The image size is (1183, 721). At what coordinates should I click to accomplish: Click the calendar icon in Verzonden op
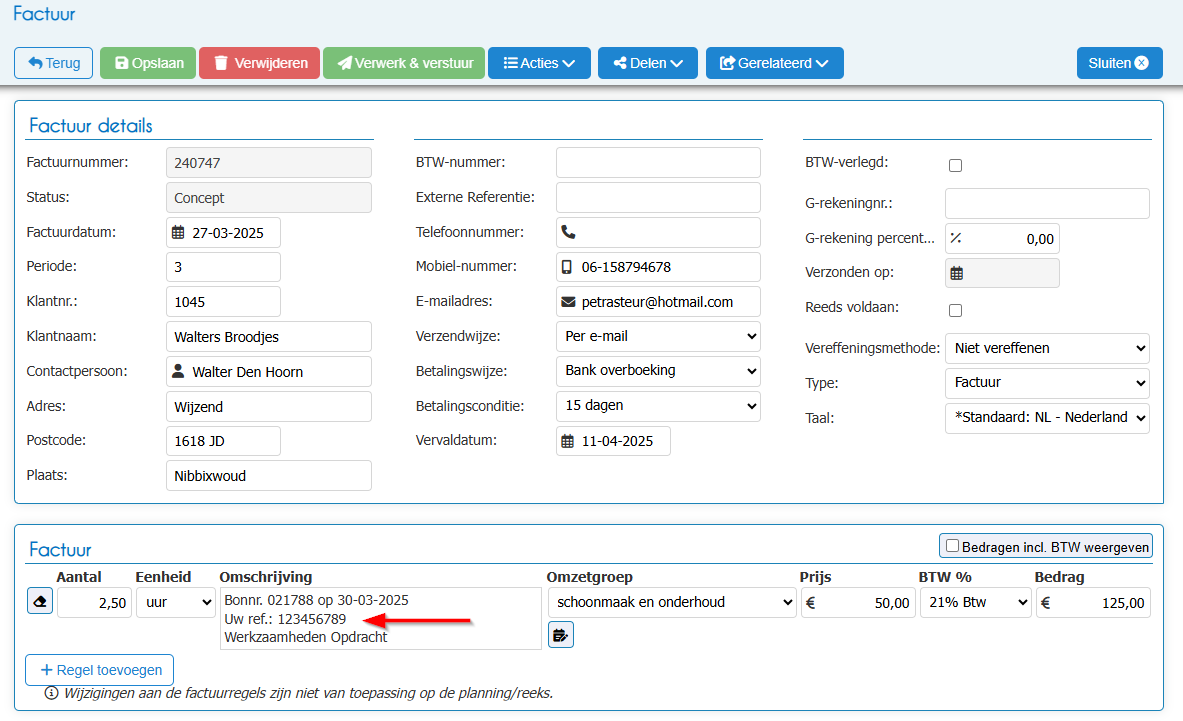click(x=957, y=273)
